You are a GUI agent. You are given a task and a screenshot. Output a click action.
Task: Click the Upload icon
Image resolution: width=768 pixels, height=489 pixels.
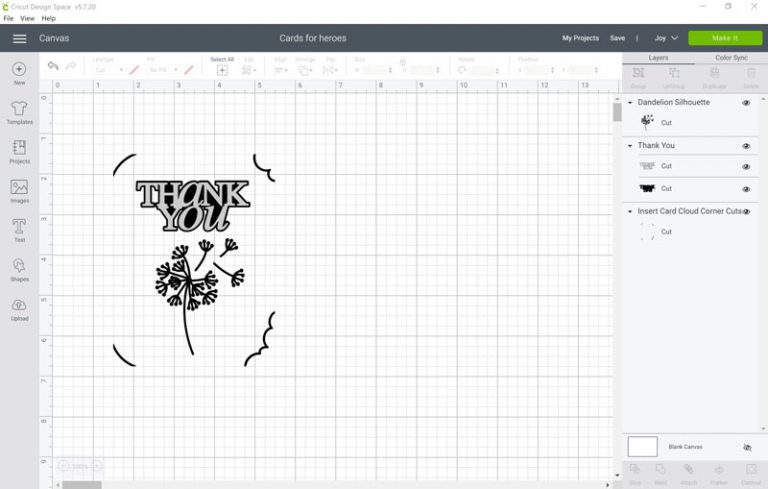tap(19, 308)
